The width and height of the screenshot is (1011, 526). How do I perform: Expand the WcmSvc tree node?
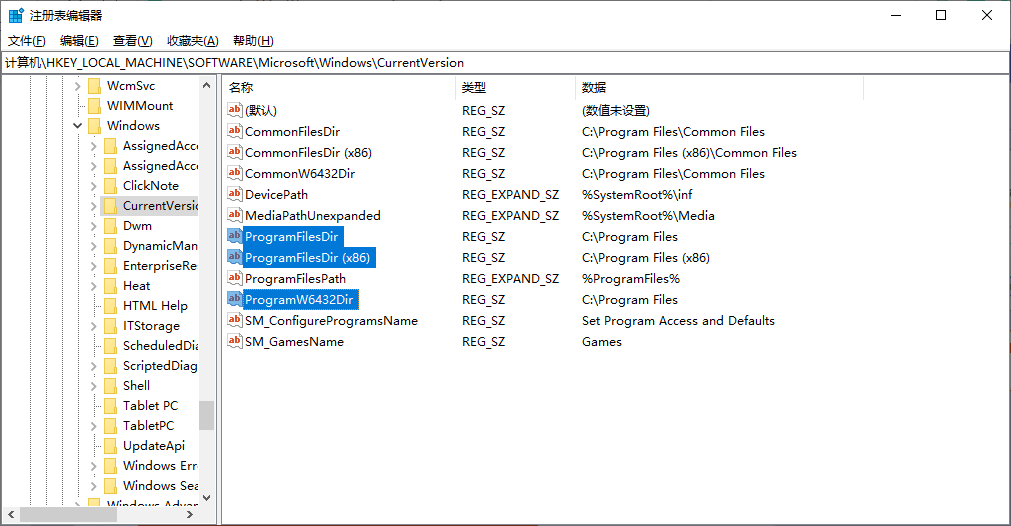point(77,86)
